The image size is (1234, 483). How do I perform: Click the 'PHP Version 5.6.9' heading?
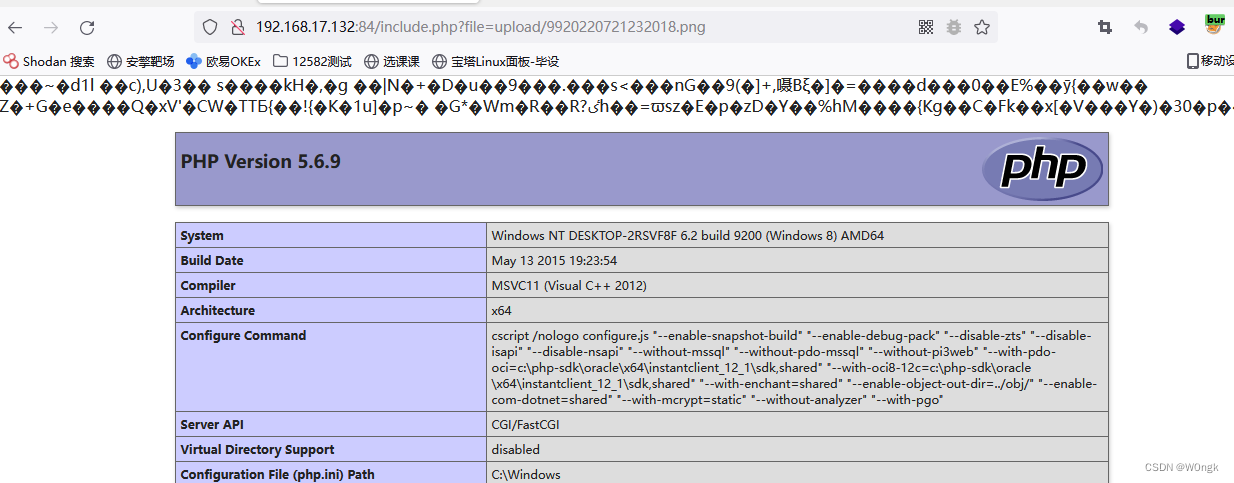coord(261,161)
